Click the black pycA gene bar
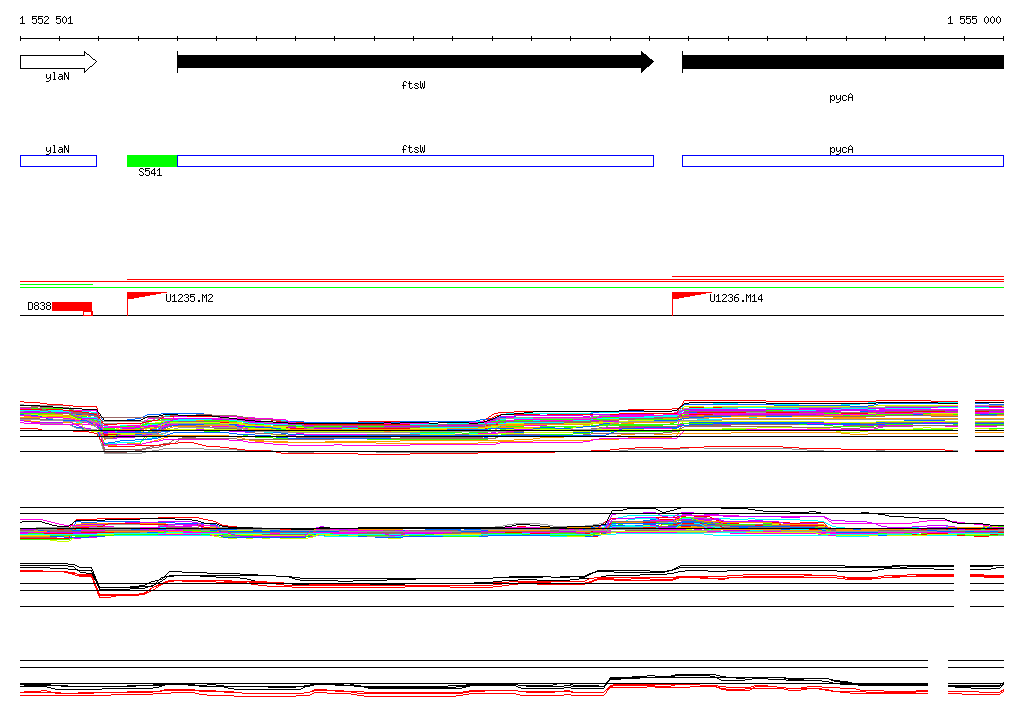 [843, 62]
